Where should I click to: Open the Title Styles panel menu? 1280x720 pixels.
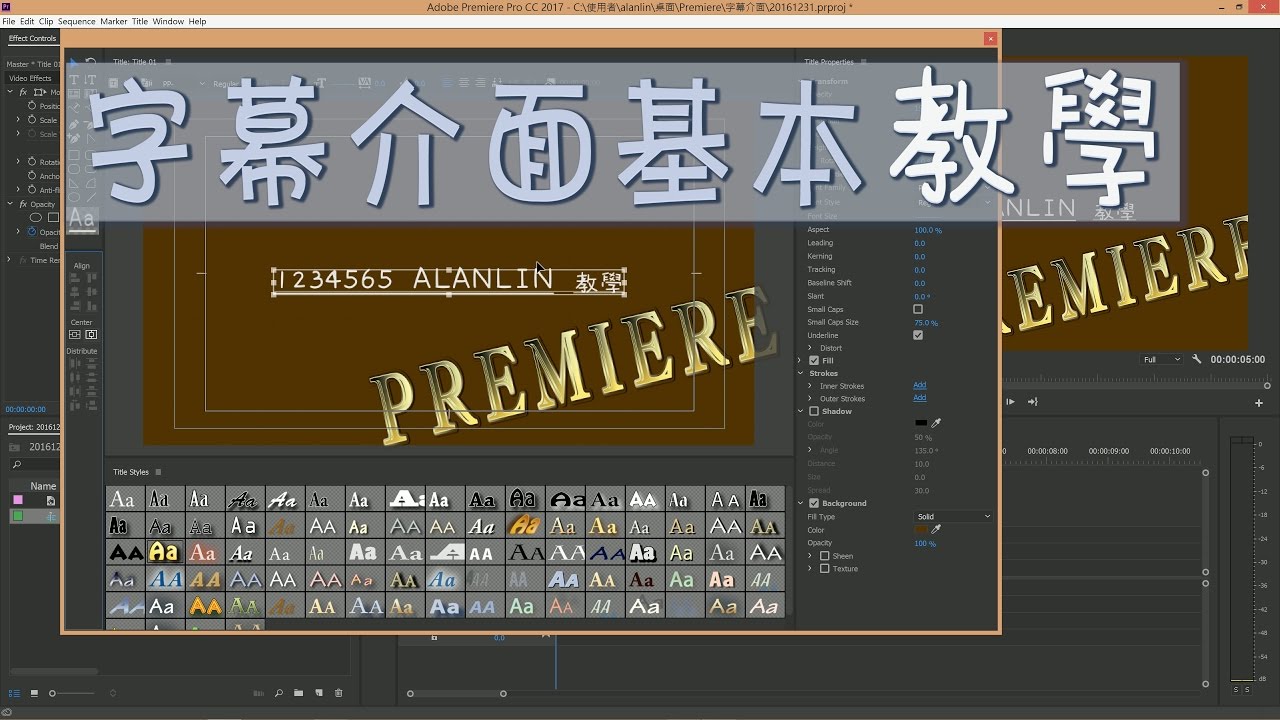[158, 472]
